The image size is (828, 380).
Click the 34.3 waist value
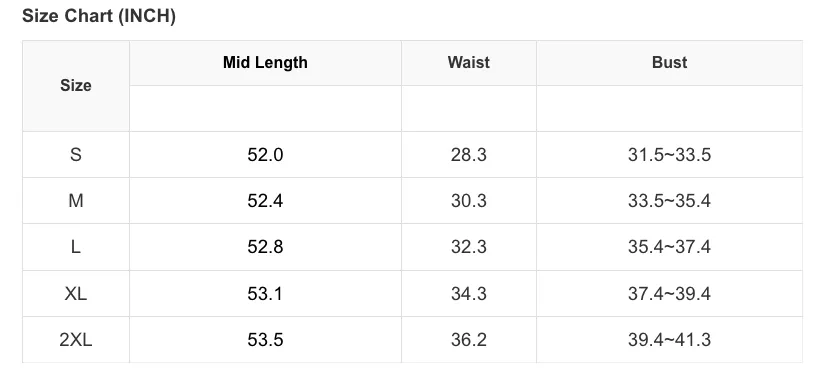[468, 293]
